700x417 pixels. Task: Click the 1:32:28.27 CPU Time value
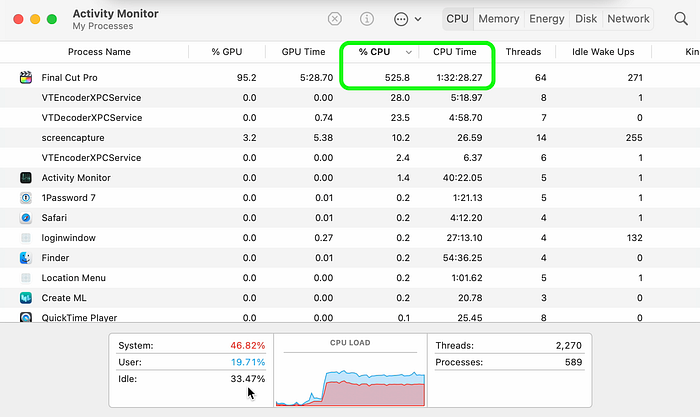pos(459,78)
